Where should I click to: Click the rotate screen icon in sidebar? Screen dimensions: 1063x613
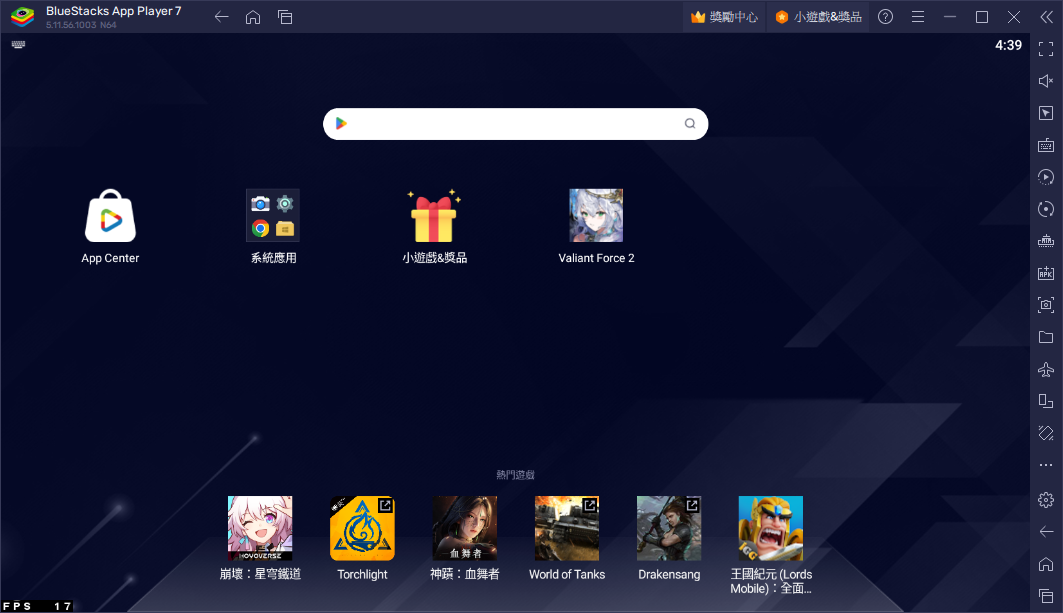point(1046,401)
